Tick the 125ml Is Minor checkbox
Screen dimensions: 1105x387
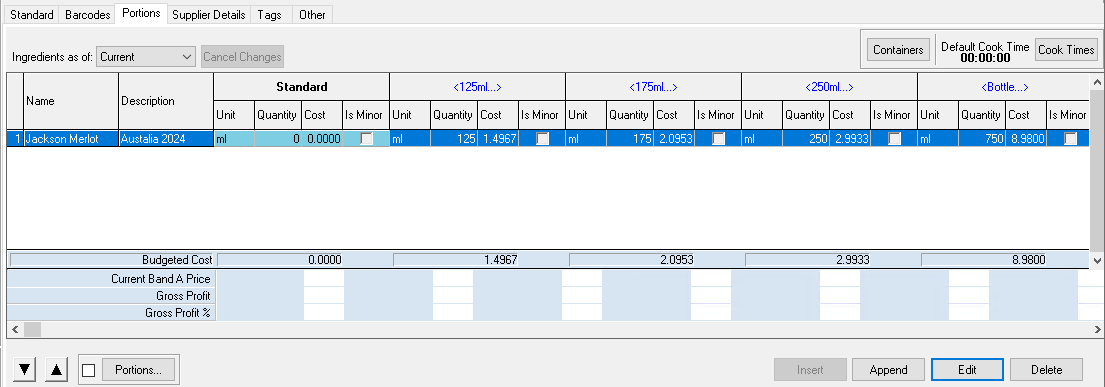543,139
